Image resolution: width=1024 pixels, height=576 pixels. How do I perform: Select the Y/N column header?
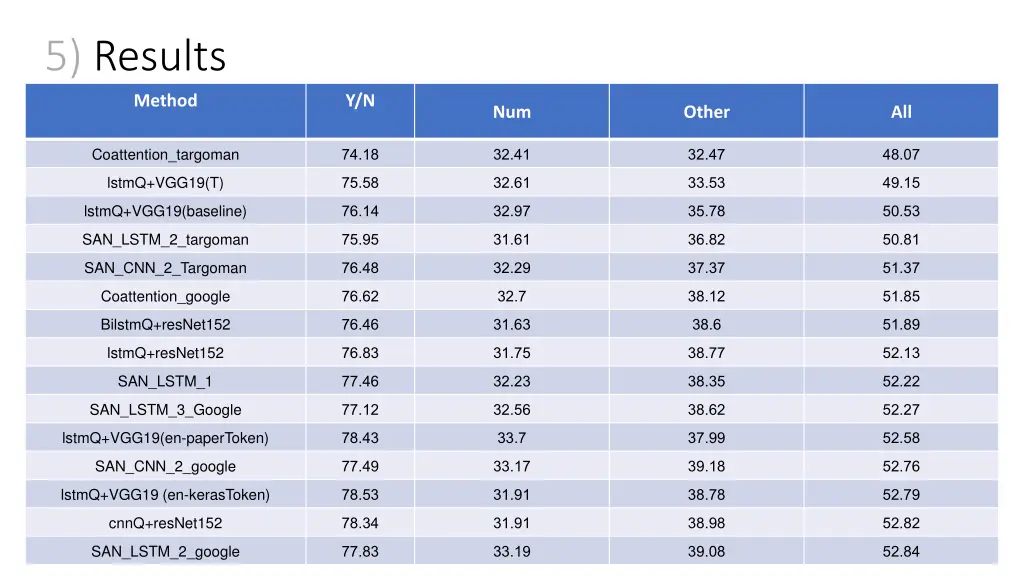pyautogui.click(x=360, y=101)
